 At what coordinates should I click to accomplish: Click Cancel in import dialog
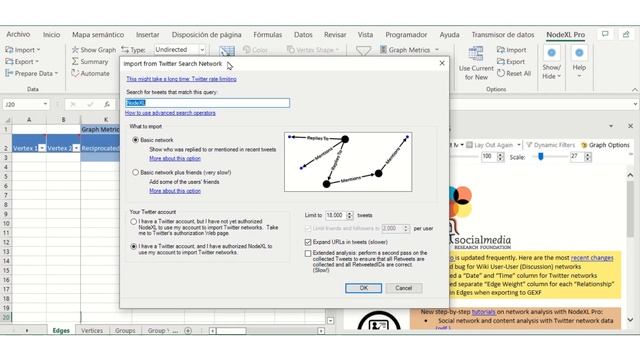tap(404, 288)
